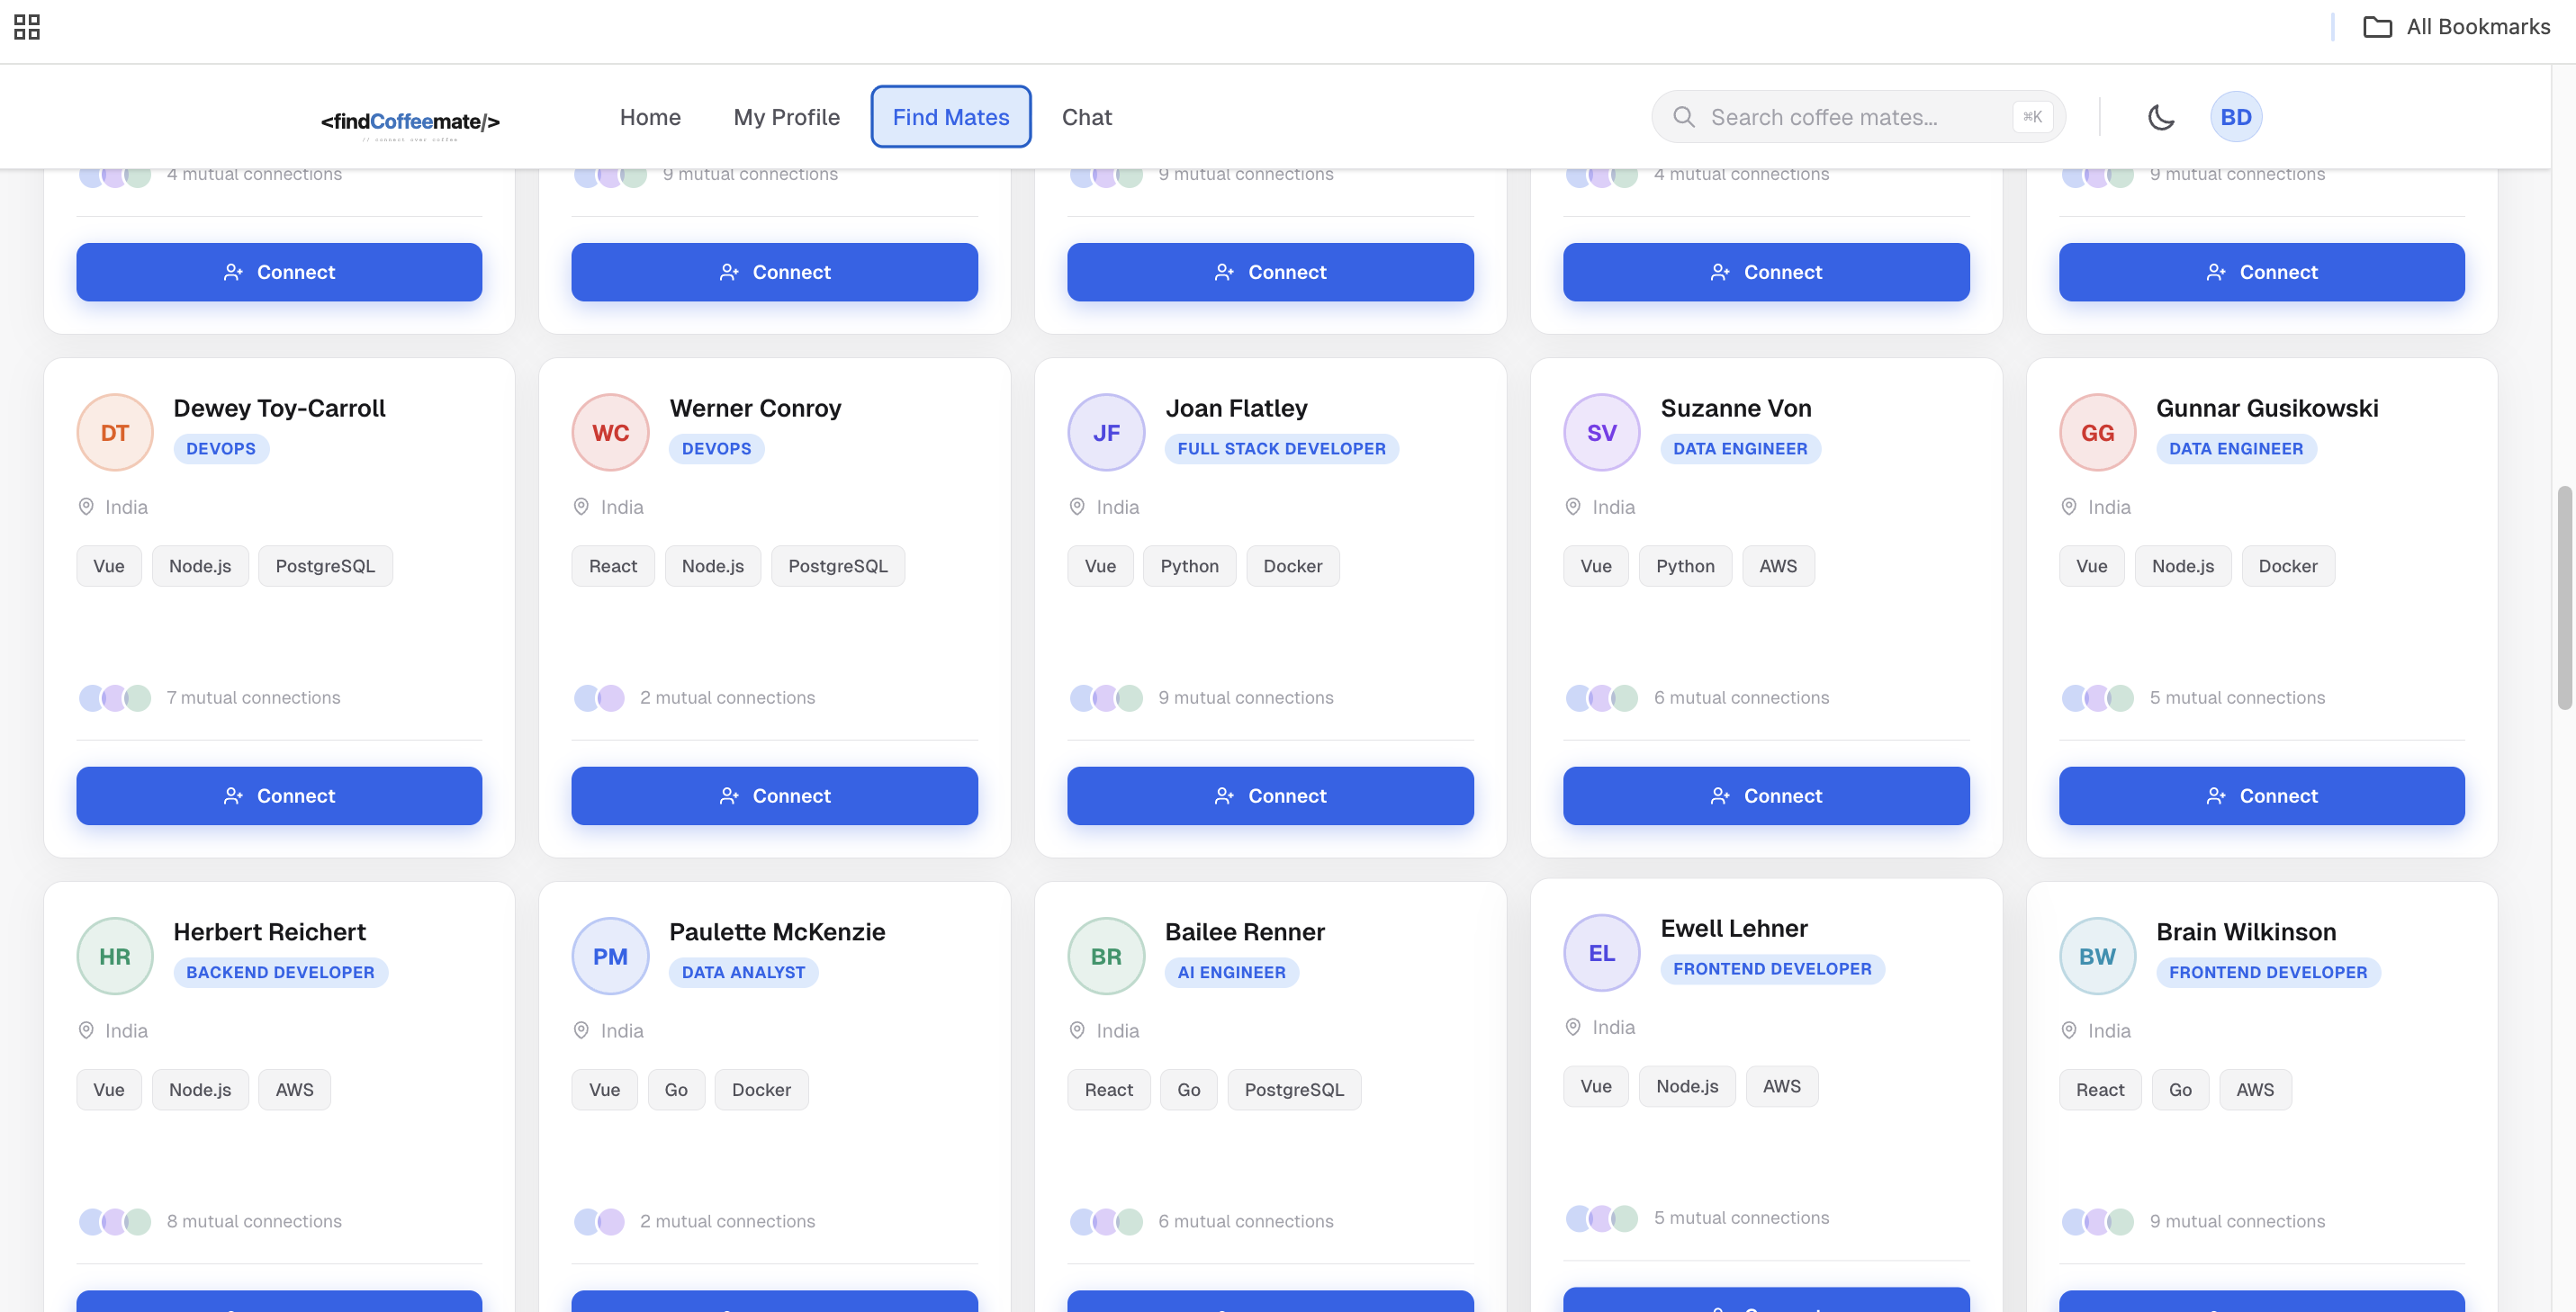Connect with Gunnar Gusikowski

point(2261,796)
